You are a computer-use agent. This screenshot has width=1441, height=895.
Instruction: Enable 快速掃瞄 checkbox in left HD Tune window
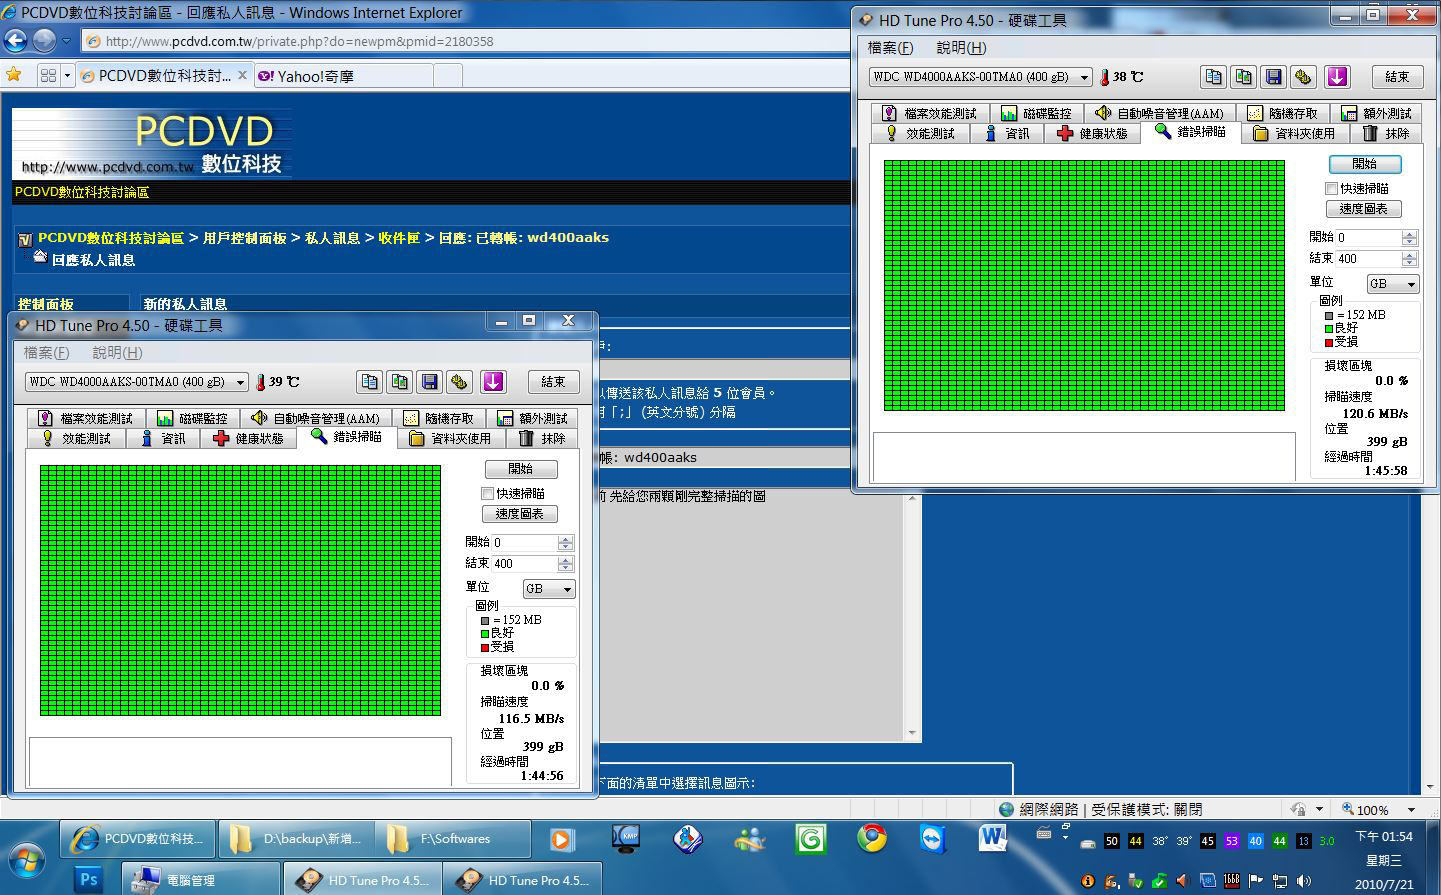[x=488, y=494]
